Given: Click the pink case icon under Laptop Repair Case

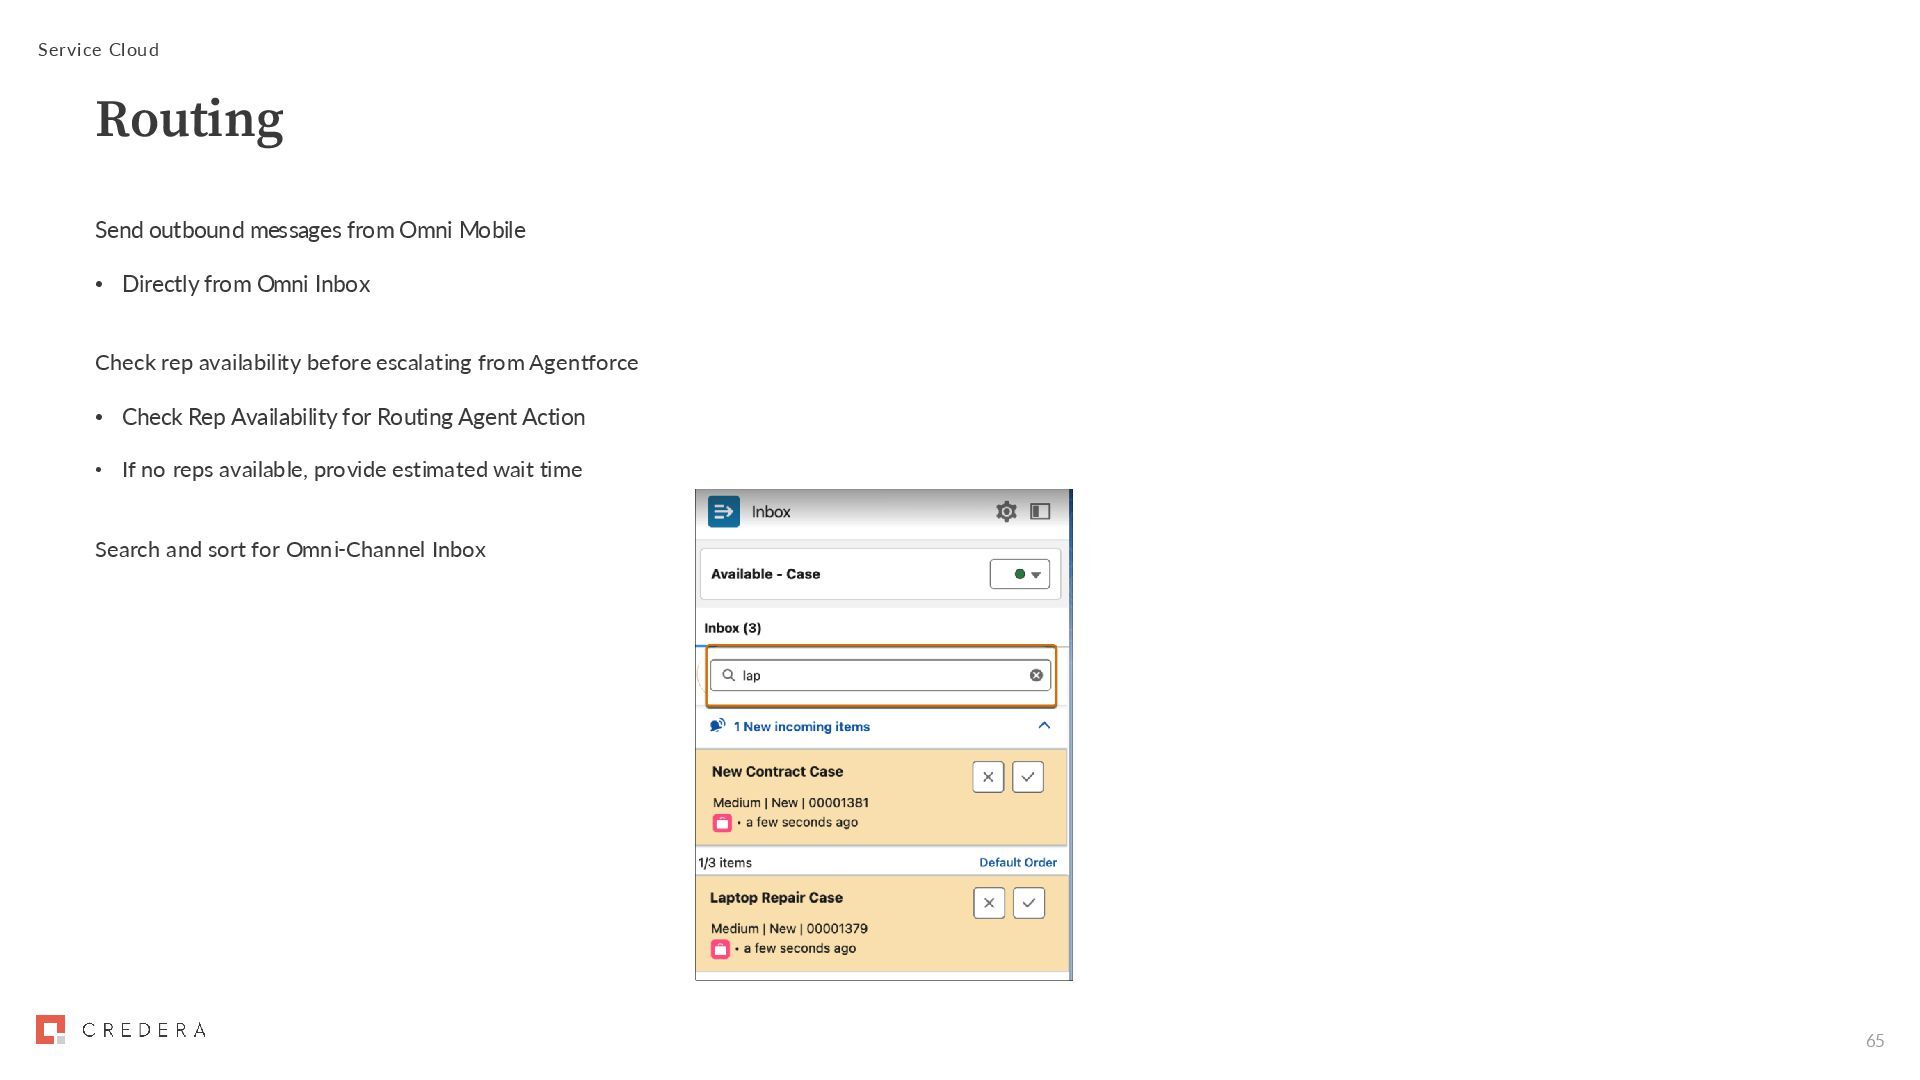Looking at the screenshot, I should coord(720,949).
